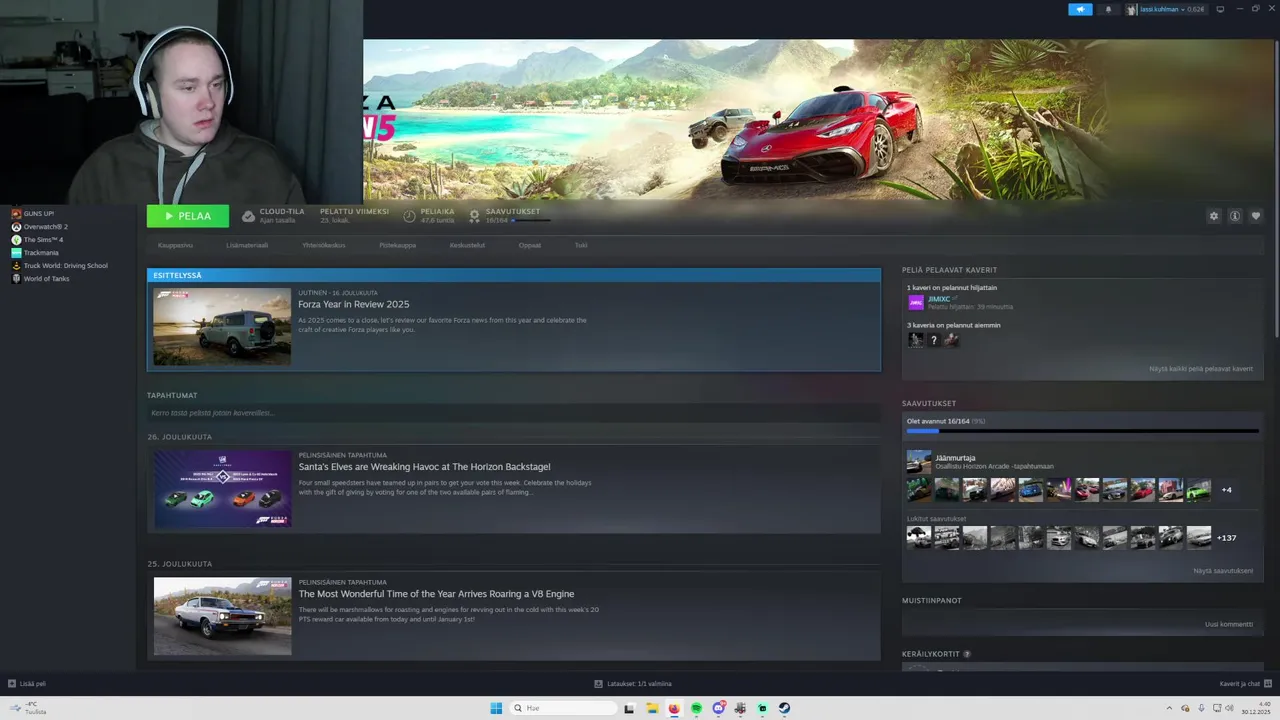Open the Tuki tab

click(x=581, y=245)
